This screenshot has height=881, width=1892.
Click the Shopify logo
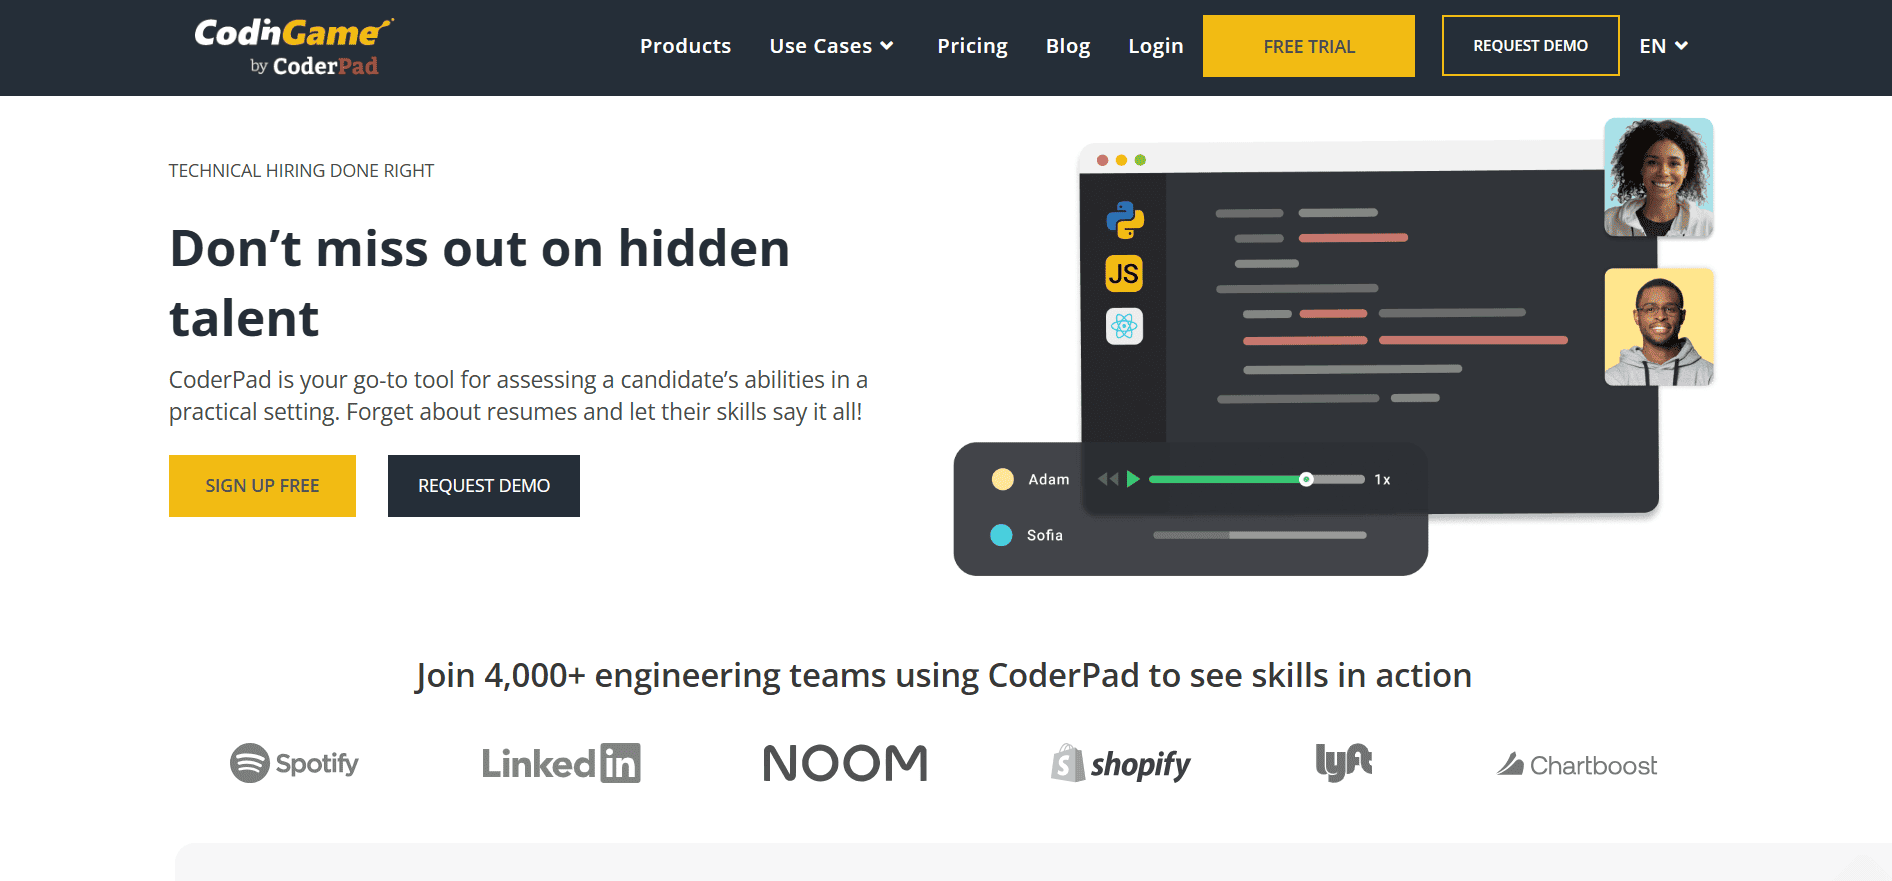[x=1120, y=764]
